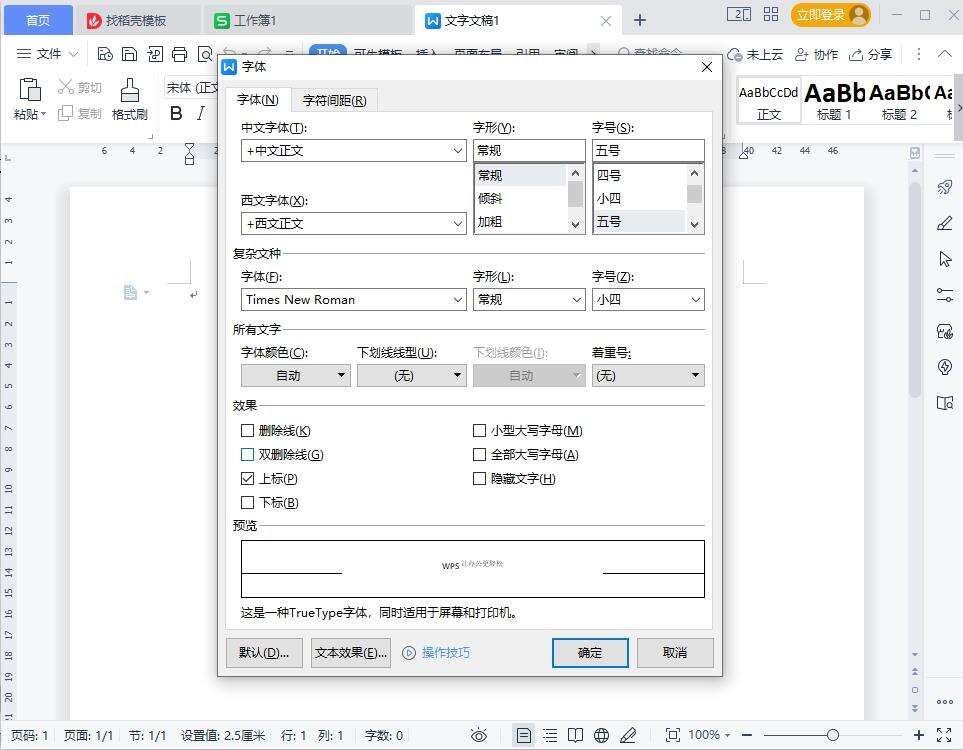Uncheck the 上标 superscript checkbox
The image size is (963, 750).
click(248, 479)
